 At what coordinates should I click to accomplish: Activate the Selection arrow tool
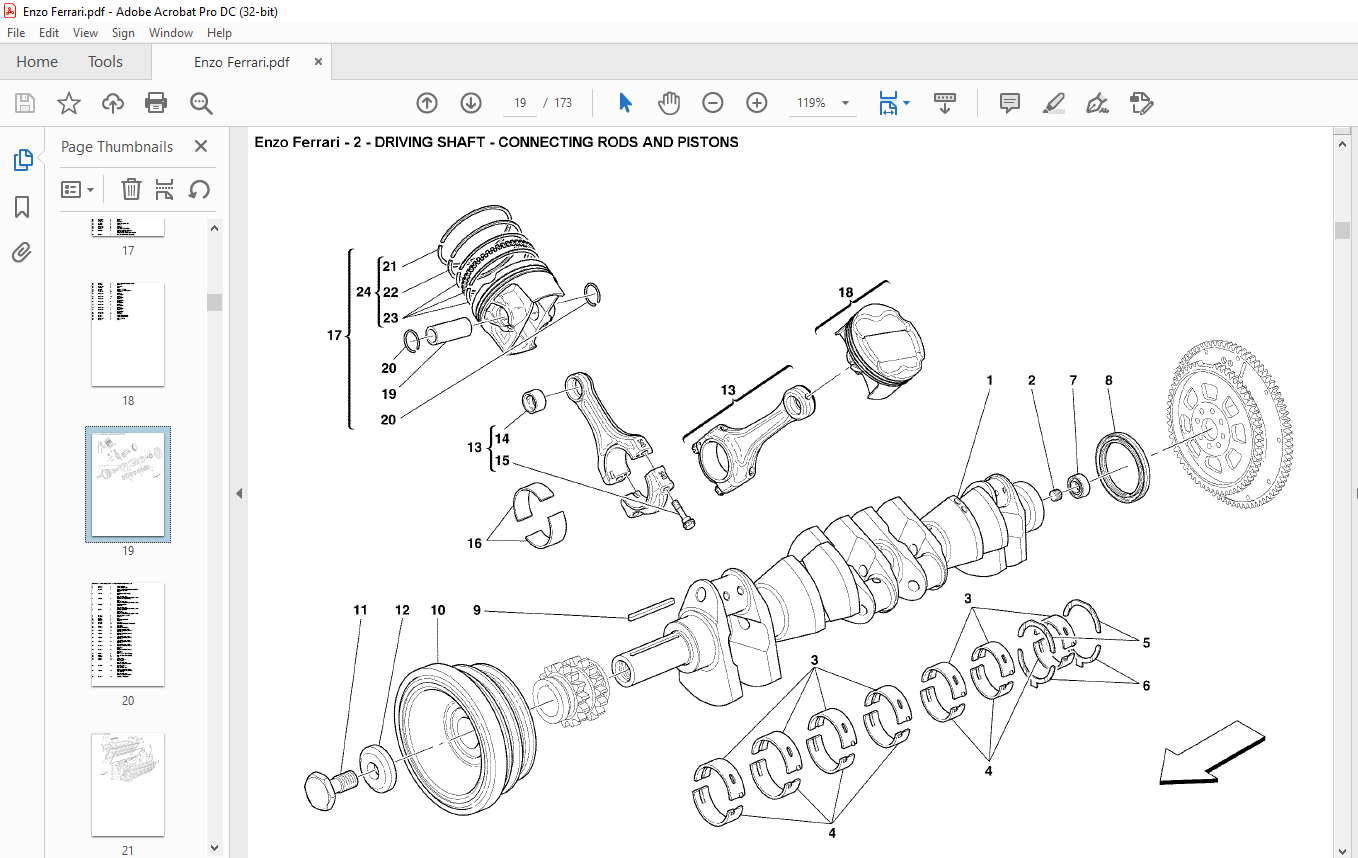[x=626, y=103]
